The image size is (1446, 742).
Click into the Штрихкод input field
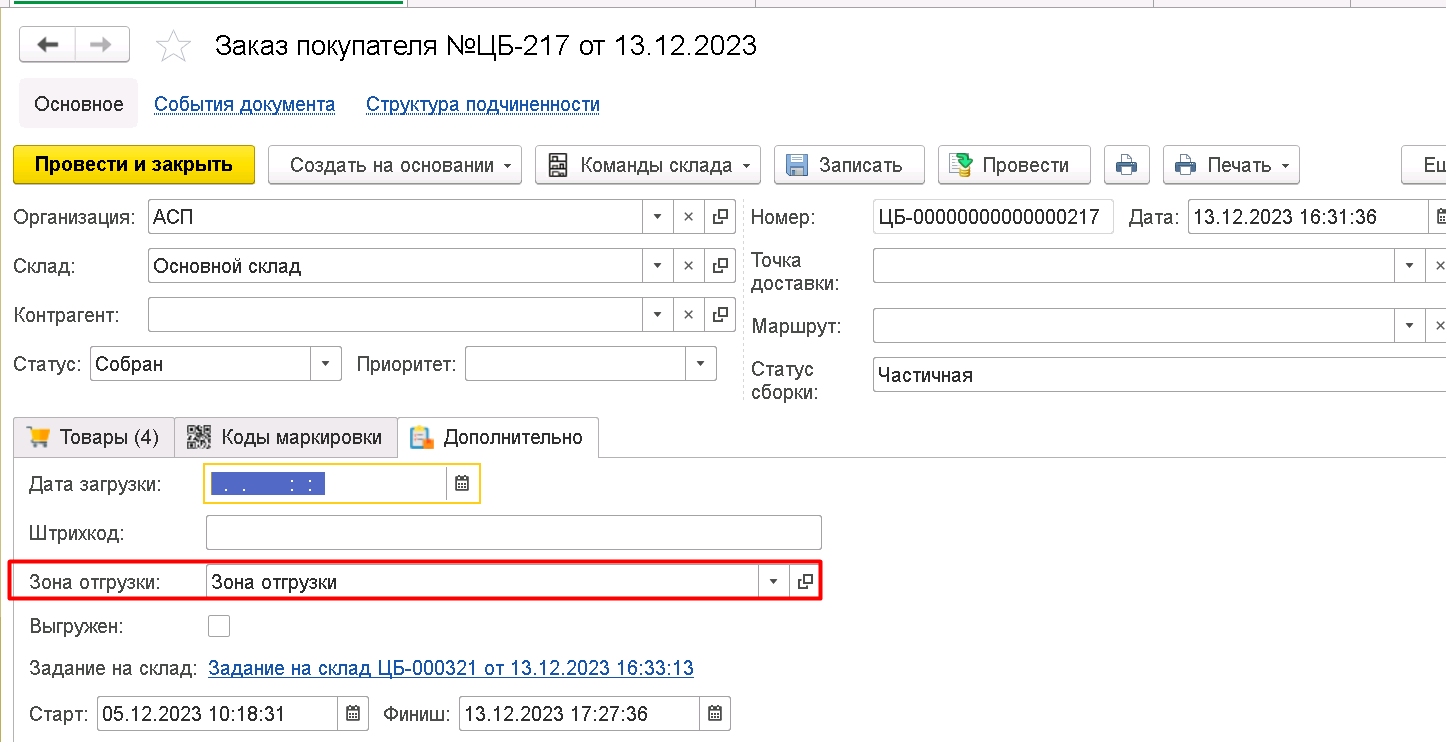point(514,533)
